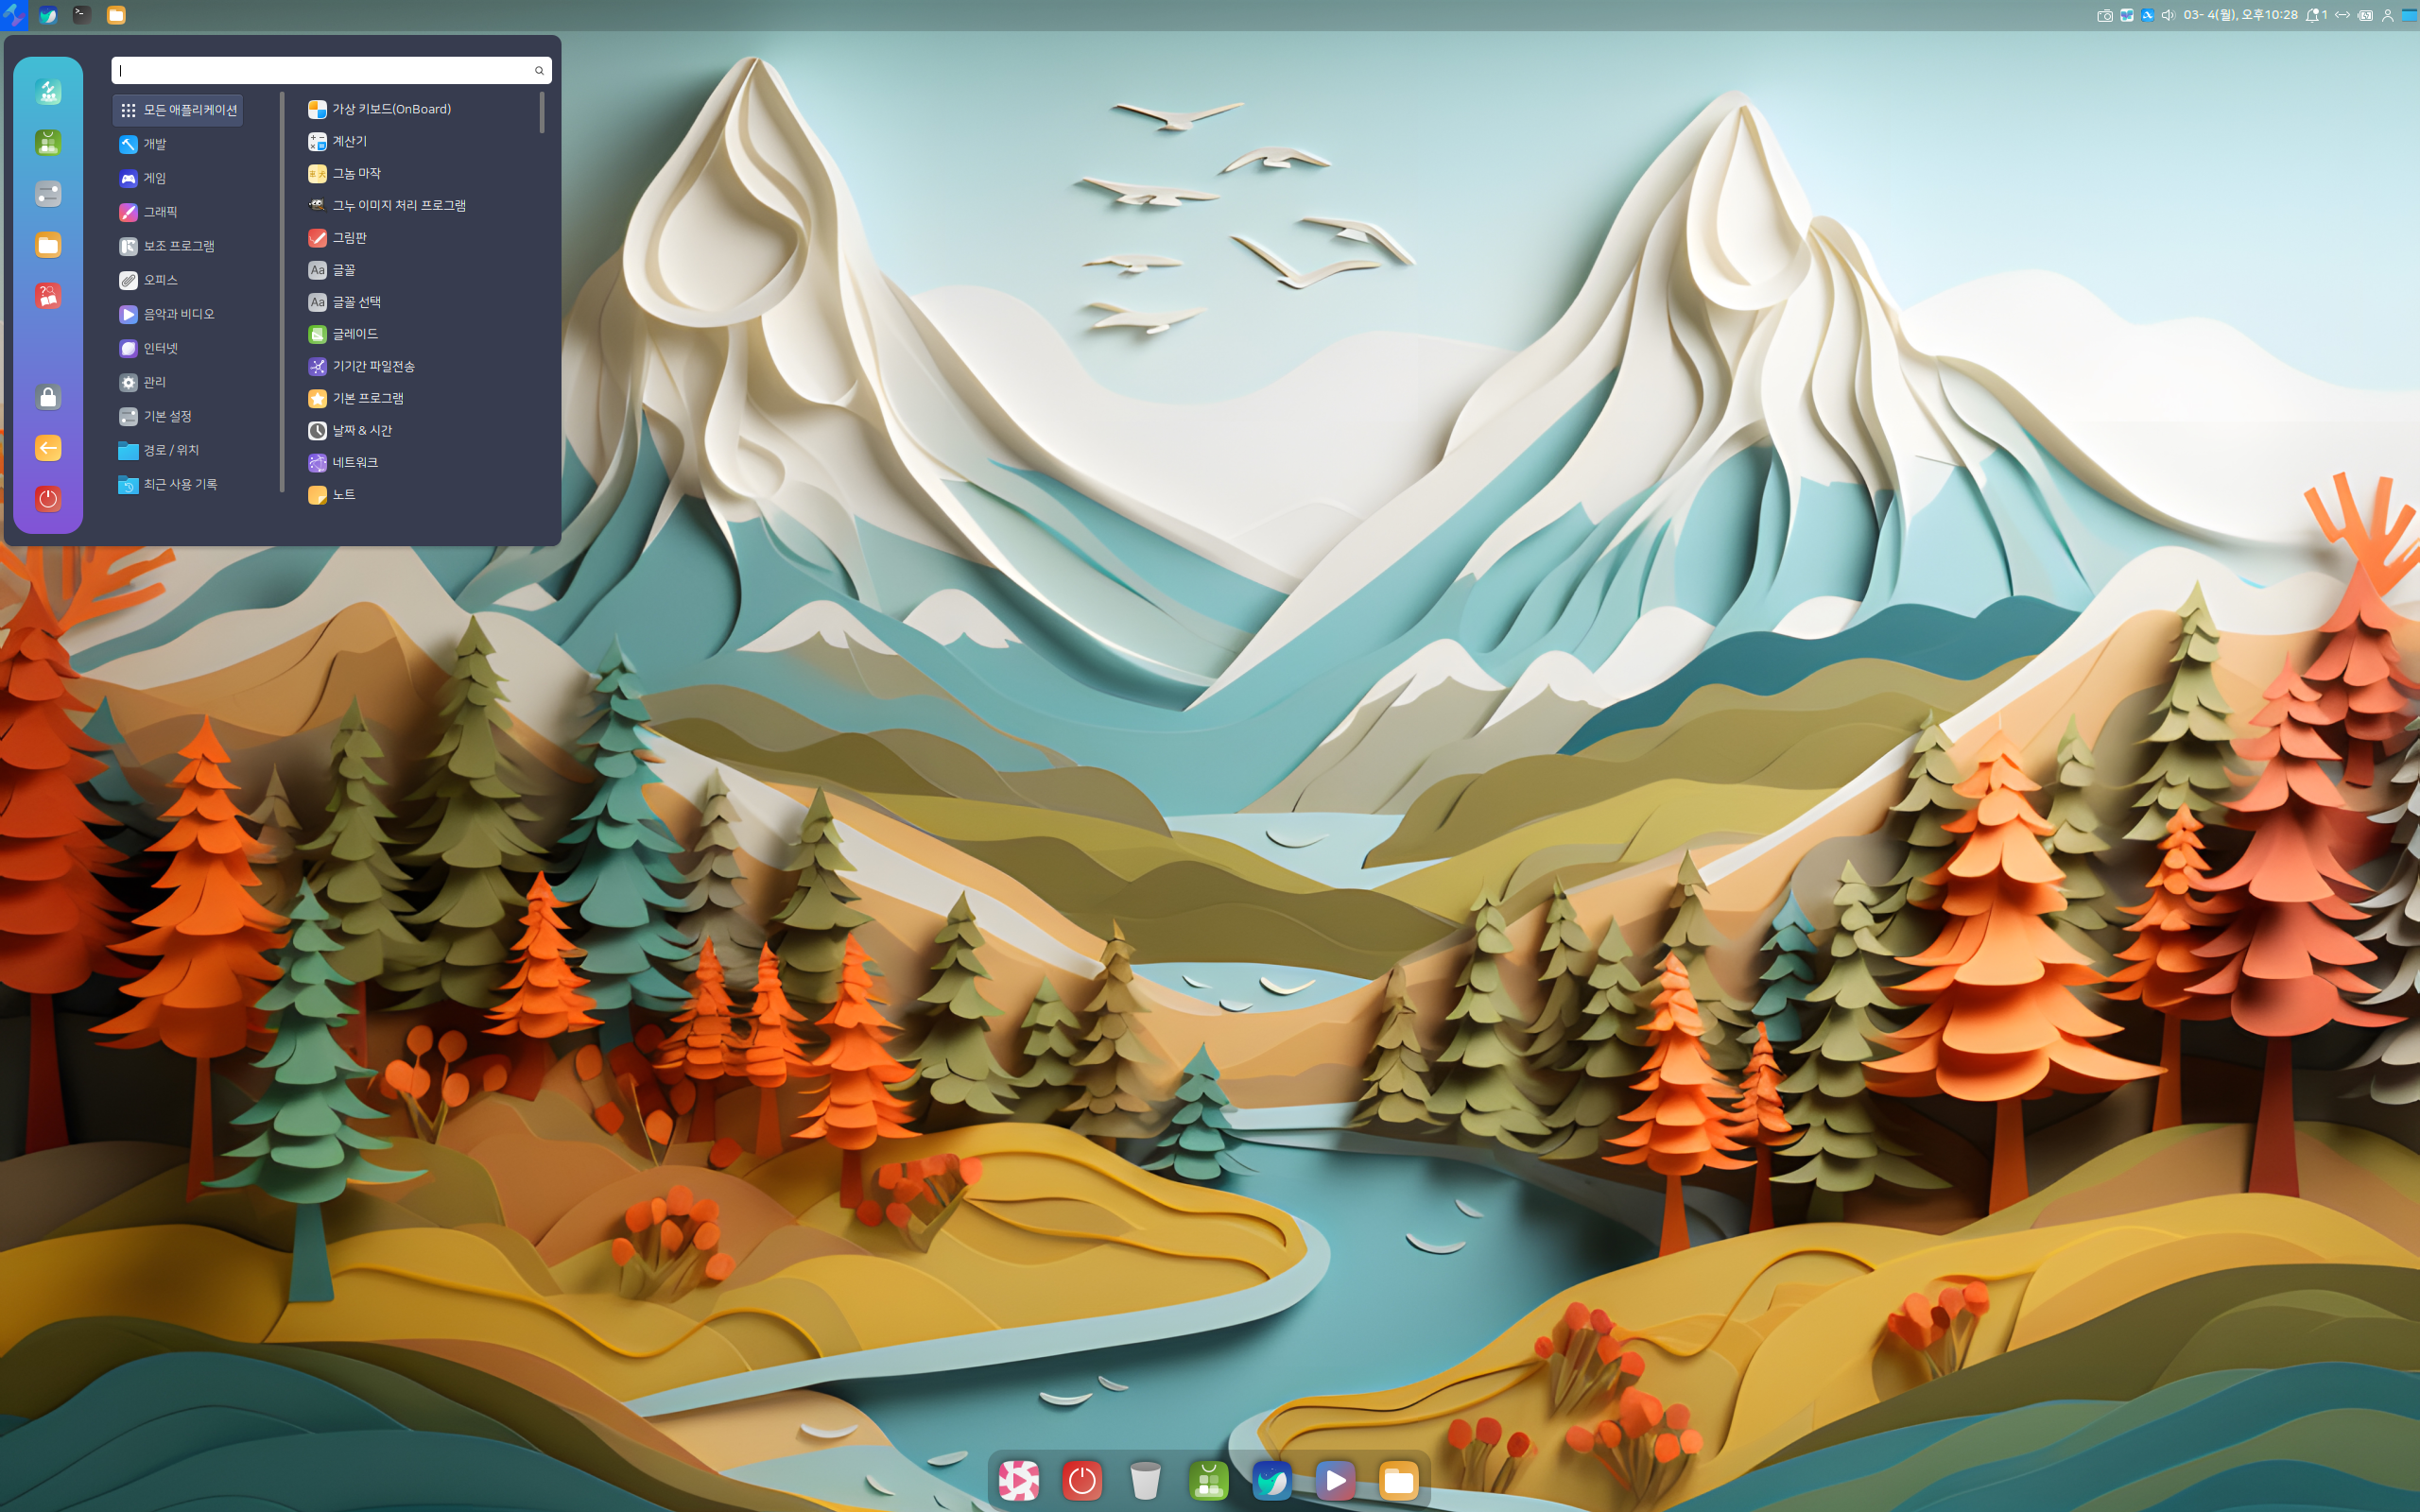Viewport: 2420px width, 1512px height.
Task: Open the 기본 설정 category
Action: (x=155, y=416)
